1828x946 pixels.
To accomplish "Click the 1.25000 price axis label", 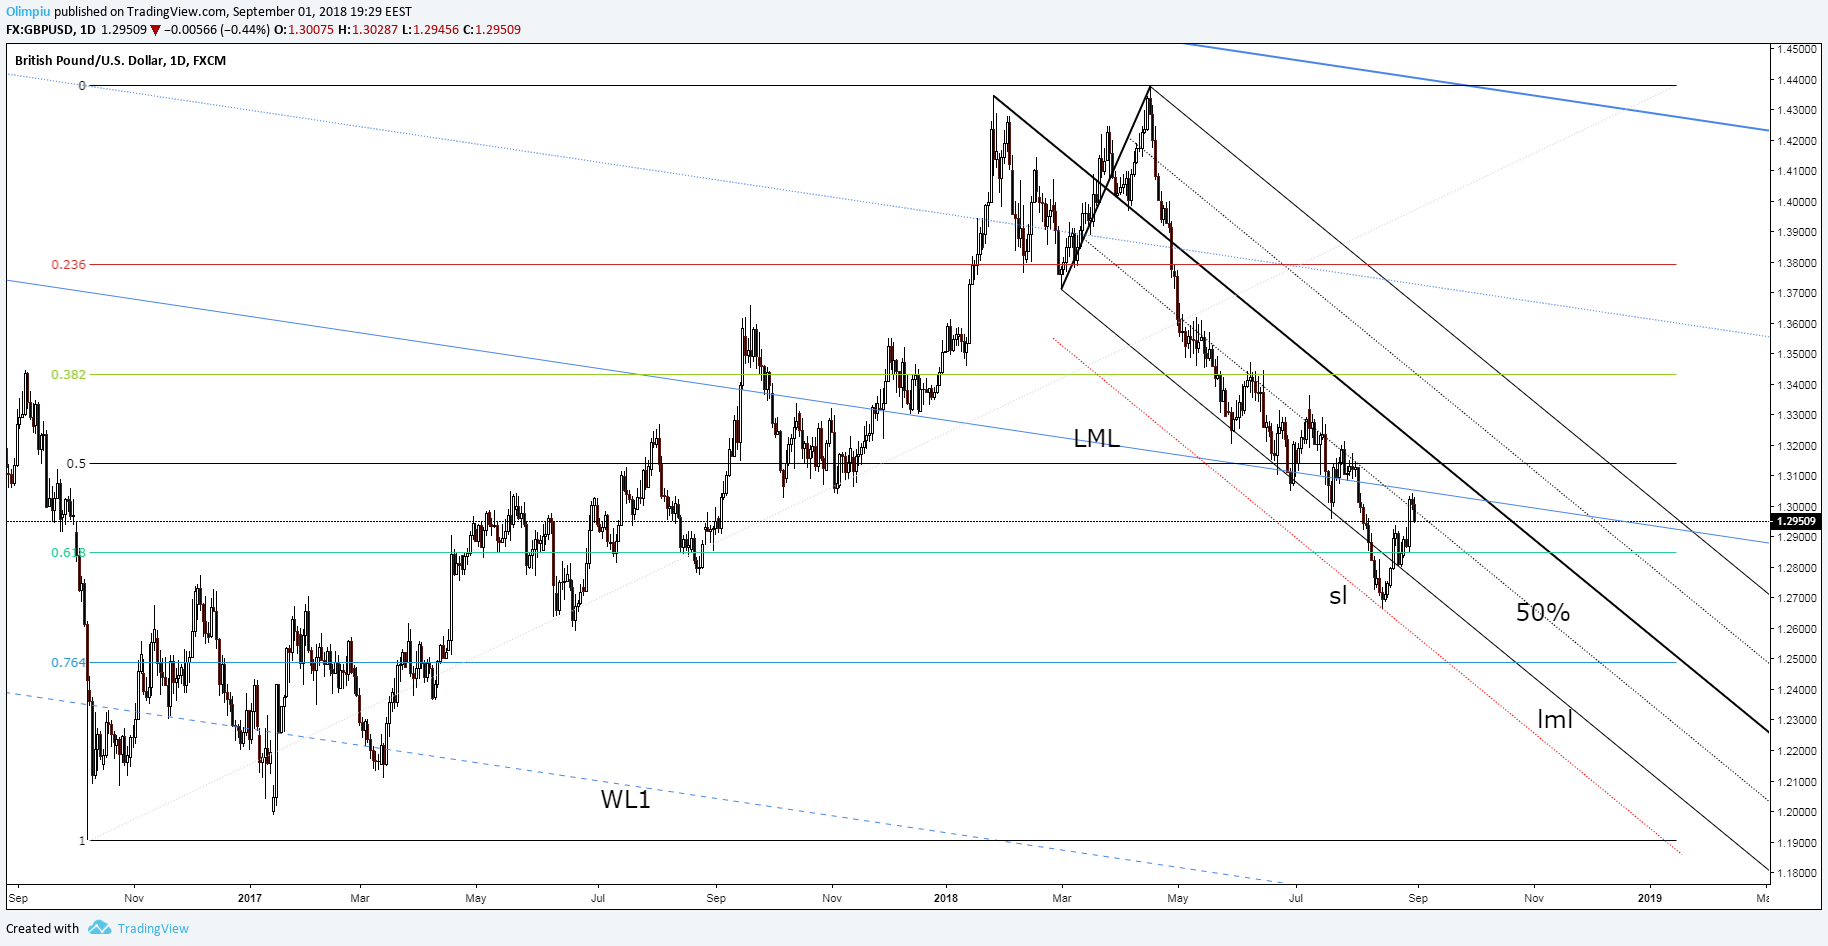I will [x=1796, y=660].
